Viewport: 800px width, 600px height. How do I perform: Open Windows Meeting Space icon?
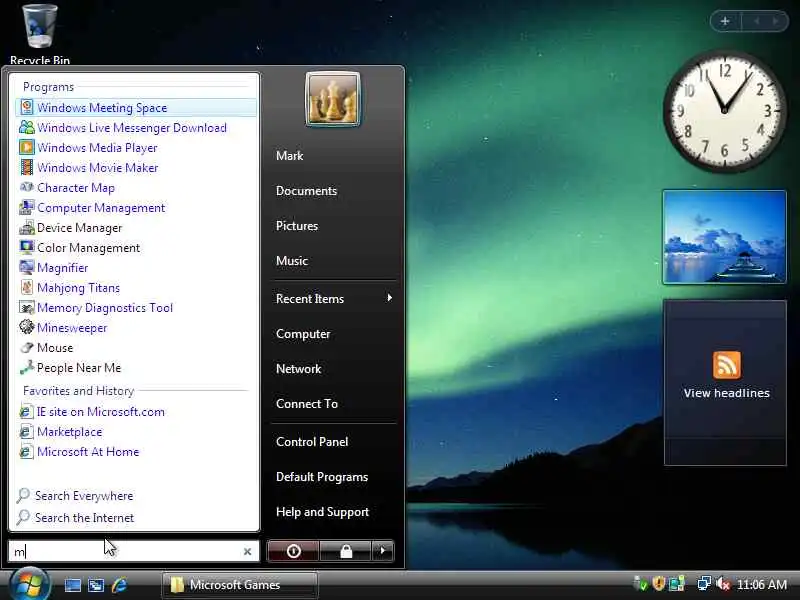[x=27, y=108]
